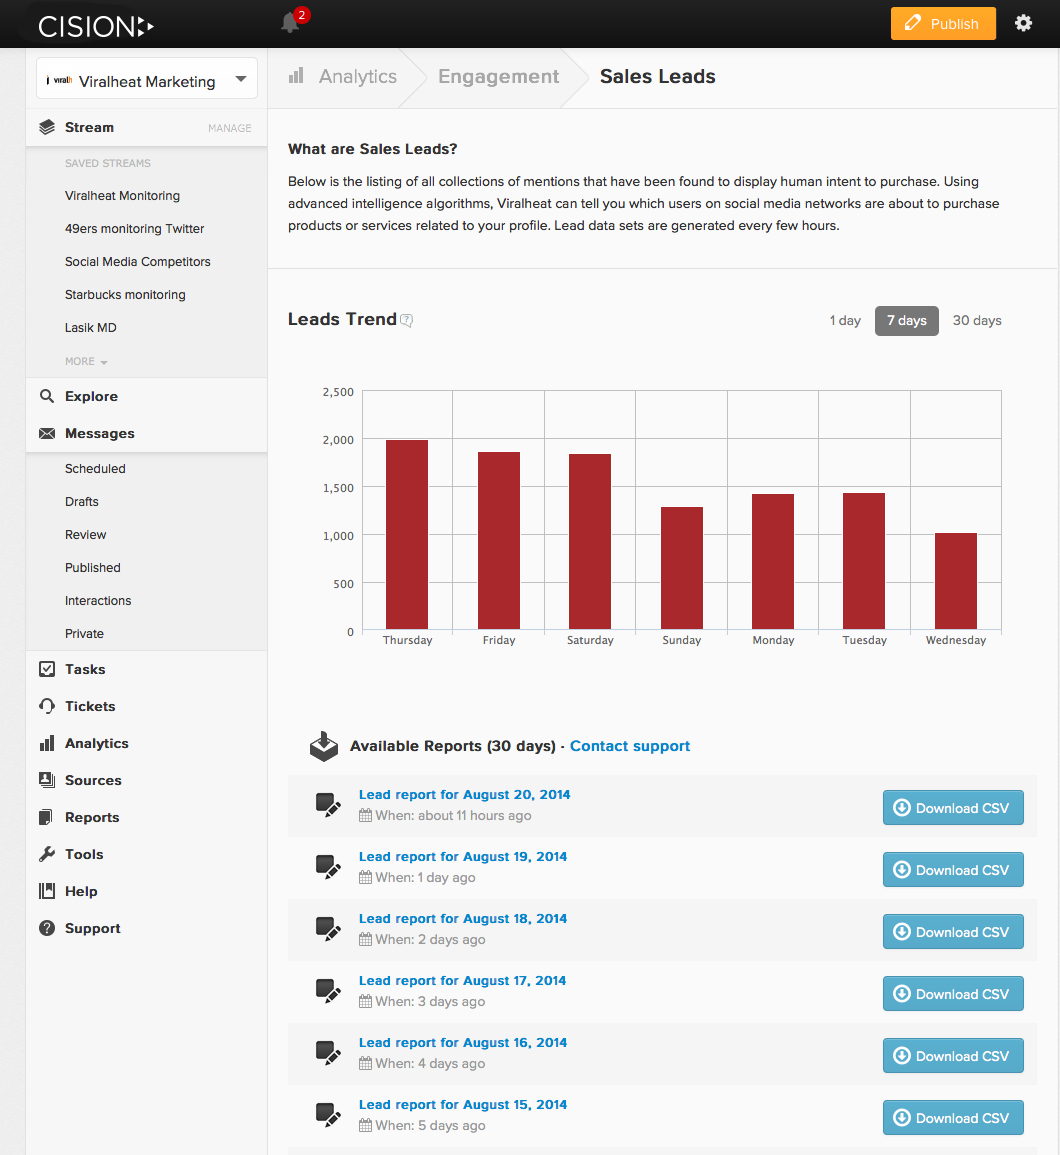Click the Support question mark icon
The height and width of the screenshot is (1155, 1060).
pyautogui.click(x=47, y=928)
